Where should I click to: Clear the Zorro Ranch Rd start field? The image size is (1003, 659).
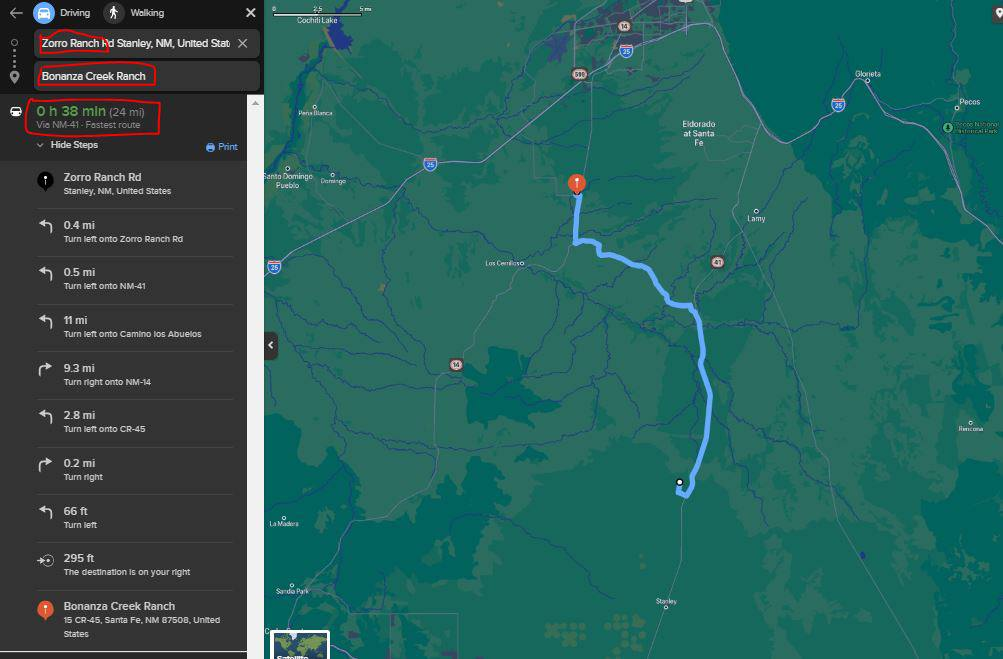[242, 44]
